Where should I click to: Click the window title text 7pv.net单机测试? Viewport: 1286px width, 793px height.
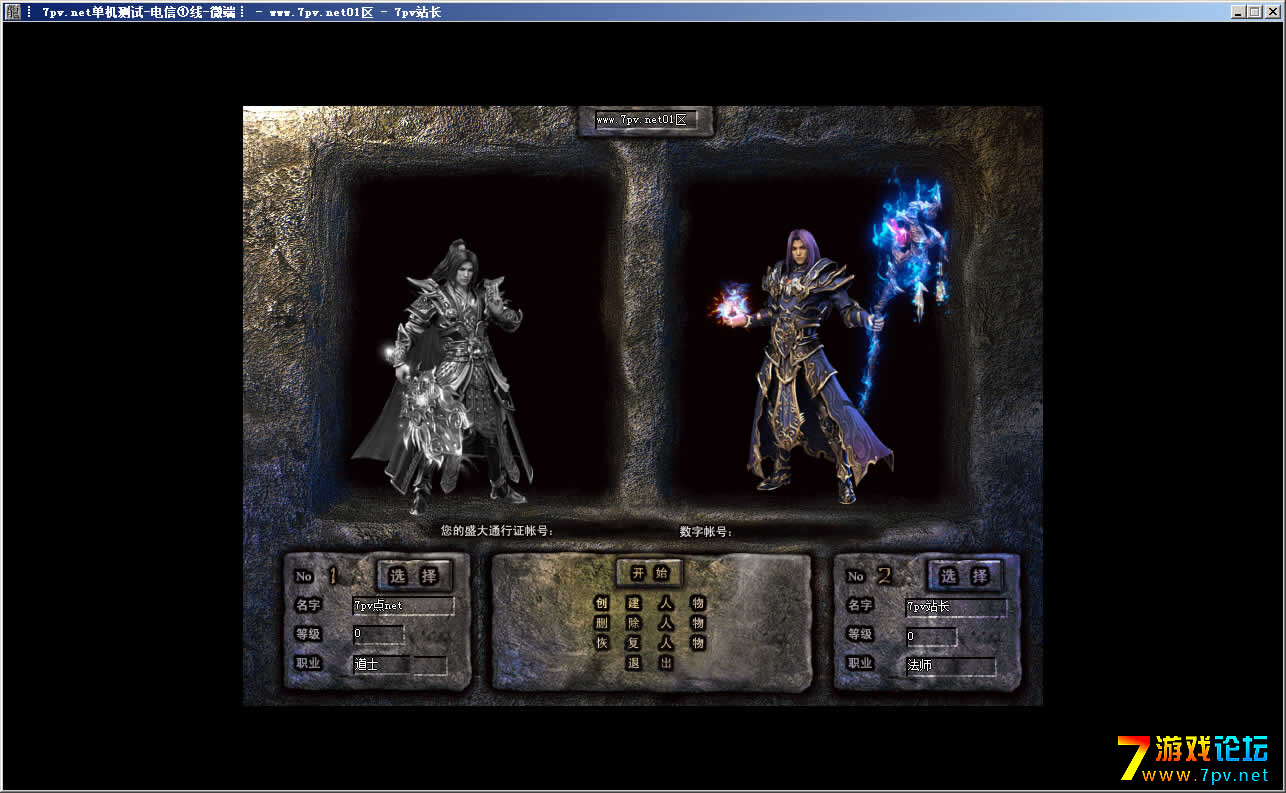[x=92, y=12]
